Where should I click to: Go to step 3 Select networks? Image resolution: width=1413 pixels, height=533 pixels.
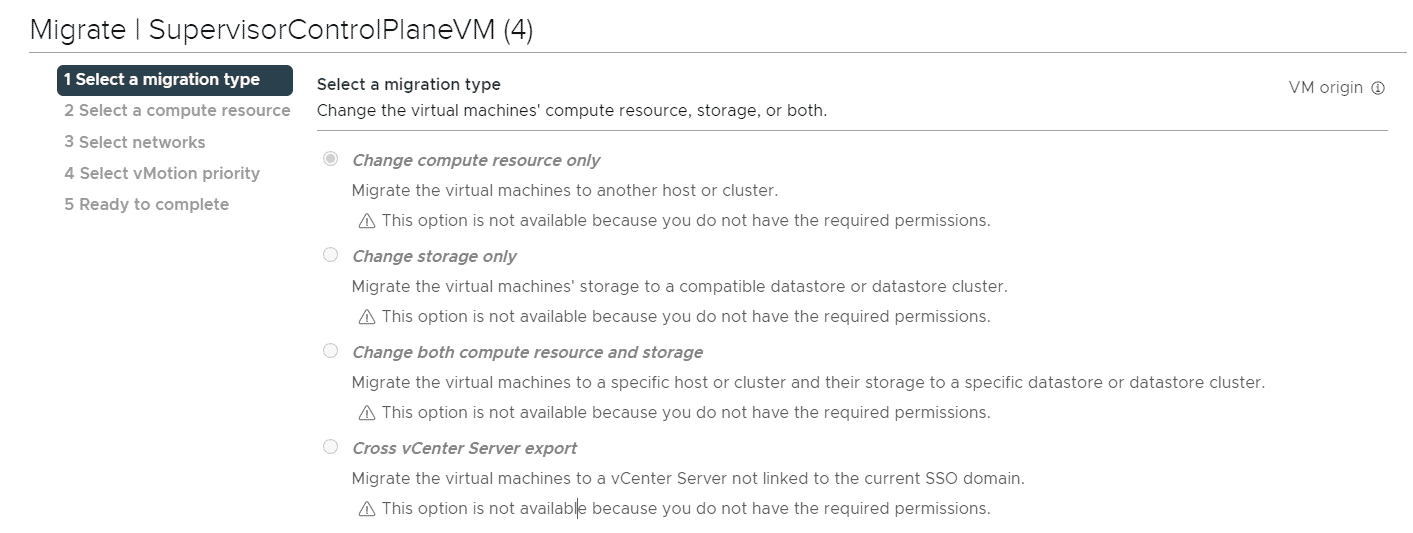pyautogui.click(x=135, y=142)
